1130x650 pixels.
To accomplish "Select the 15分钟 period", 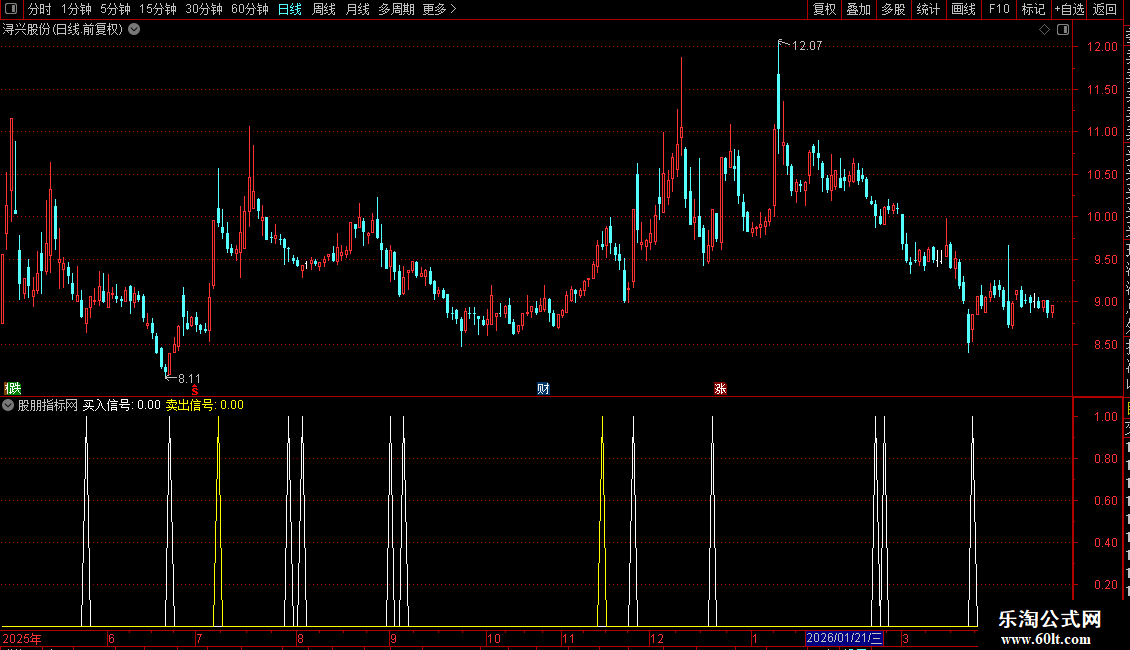I will point(158,9).
